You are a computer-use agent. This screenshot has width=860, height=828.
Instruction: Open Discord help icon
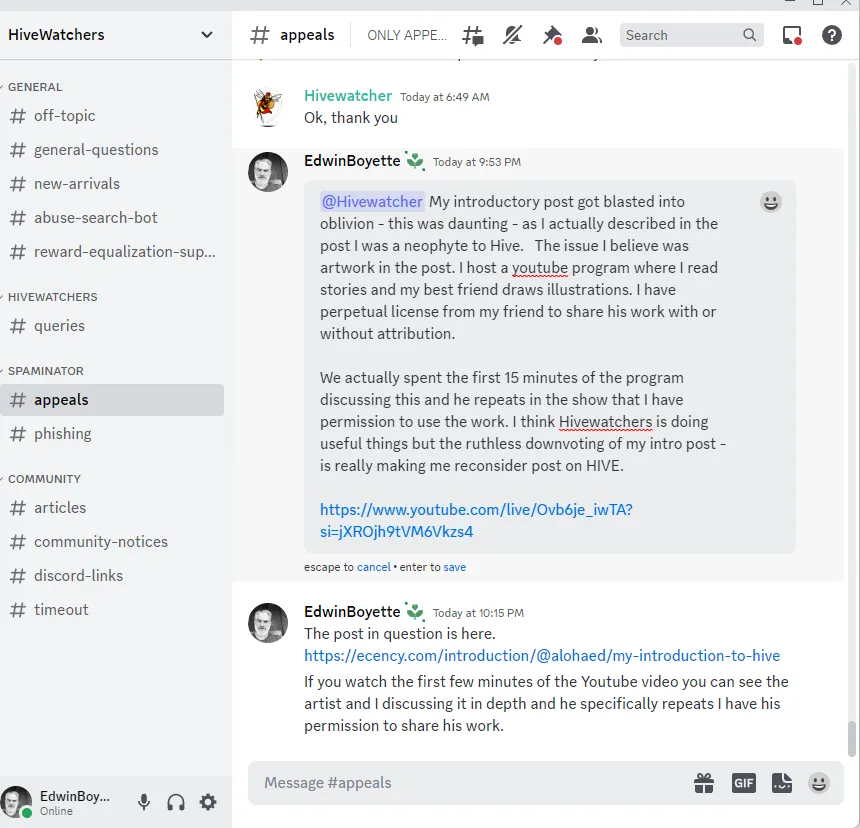831,35
